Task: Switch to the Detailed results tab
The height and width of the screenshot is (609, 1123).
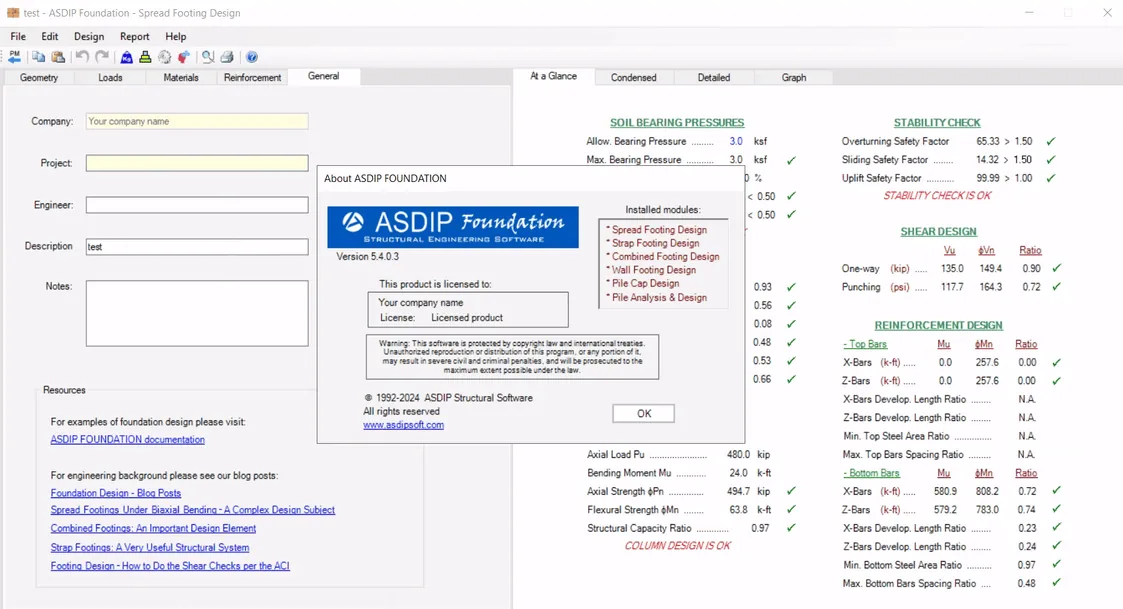Action: click(714, 77)
